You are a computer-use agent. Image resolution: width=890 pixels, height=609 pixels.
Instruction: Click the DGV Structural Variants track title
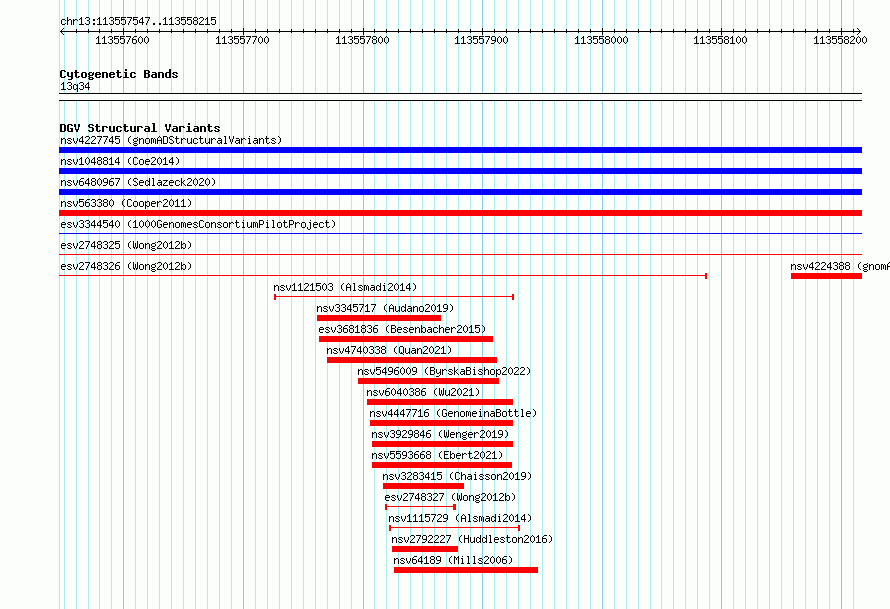point(140,128)
